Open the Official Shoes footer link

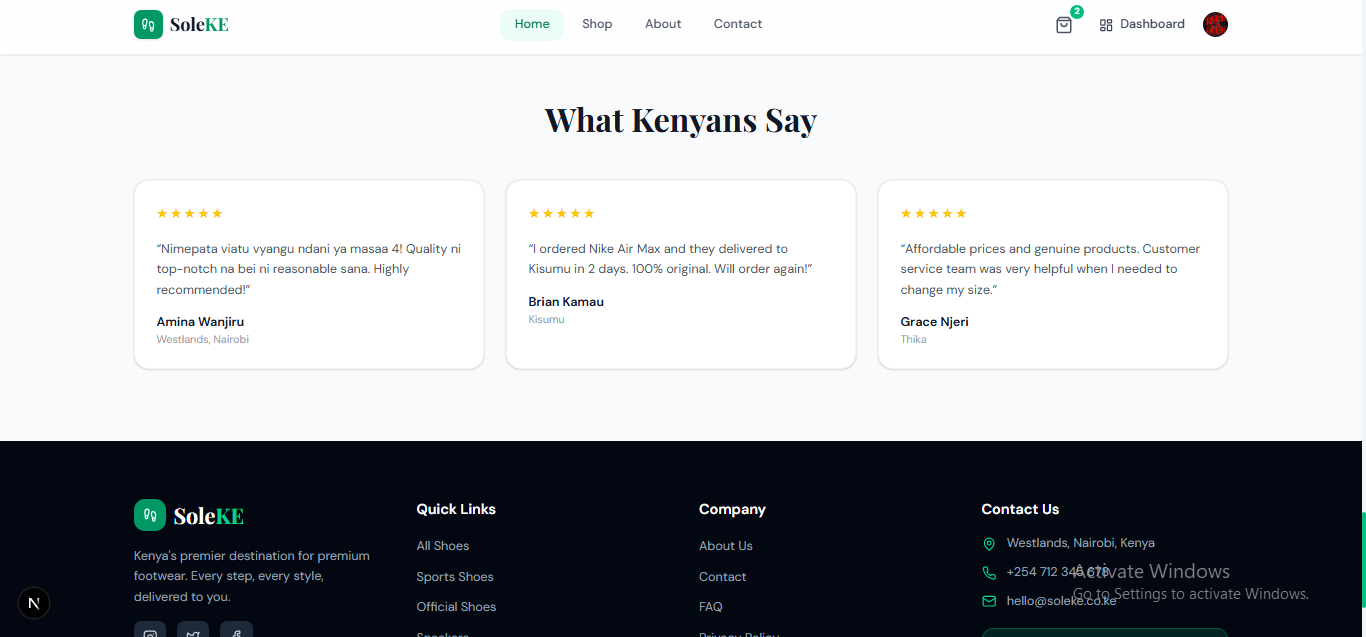tap(456, 607)
